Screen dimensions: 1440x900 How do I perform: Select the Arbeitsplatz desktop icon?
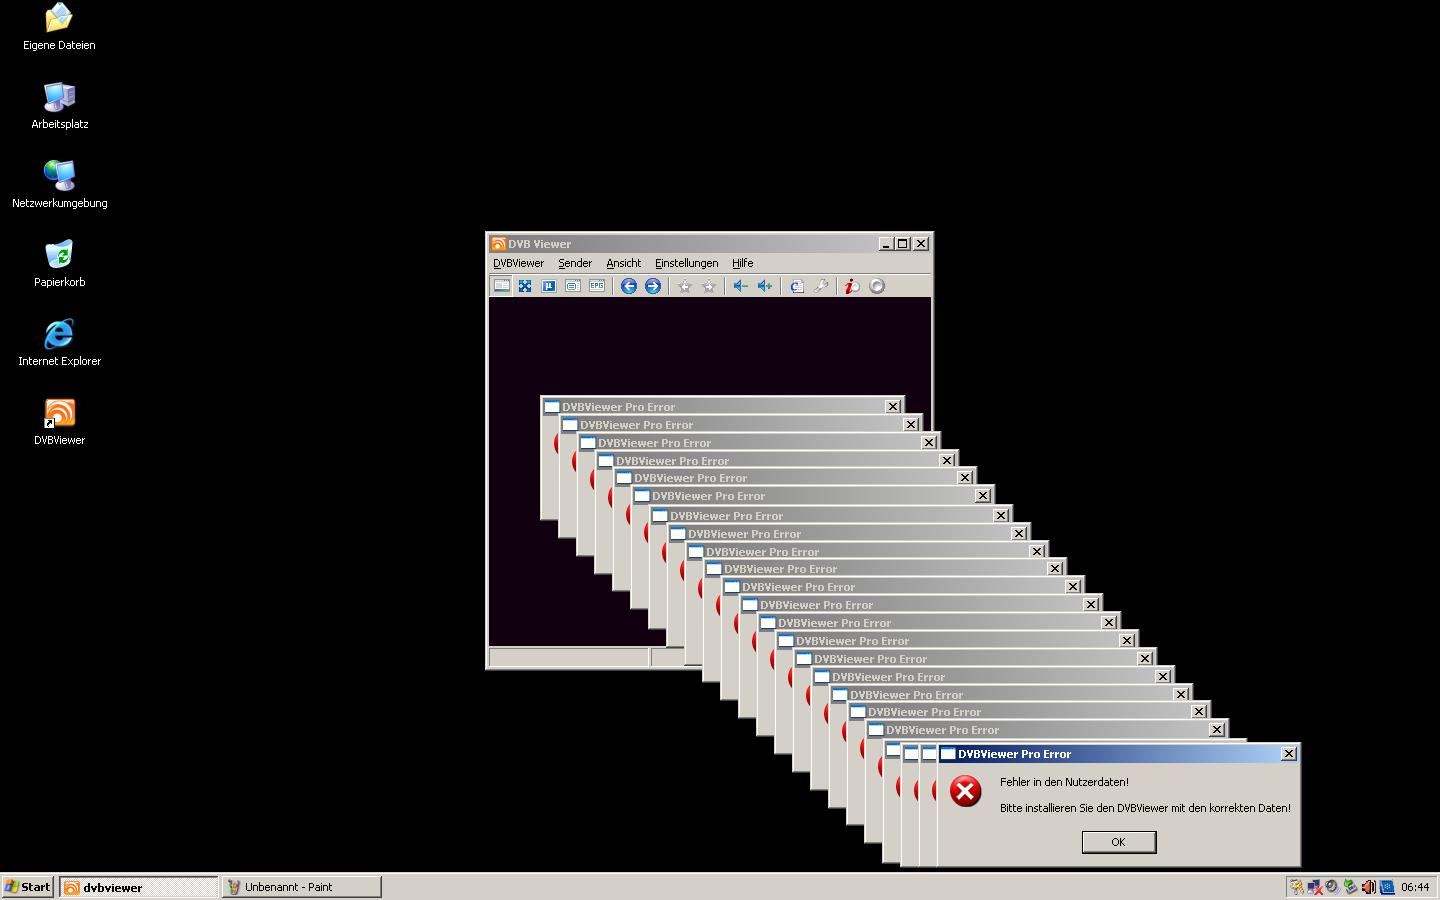tap(59, 107)
